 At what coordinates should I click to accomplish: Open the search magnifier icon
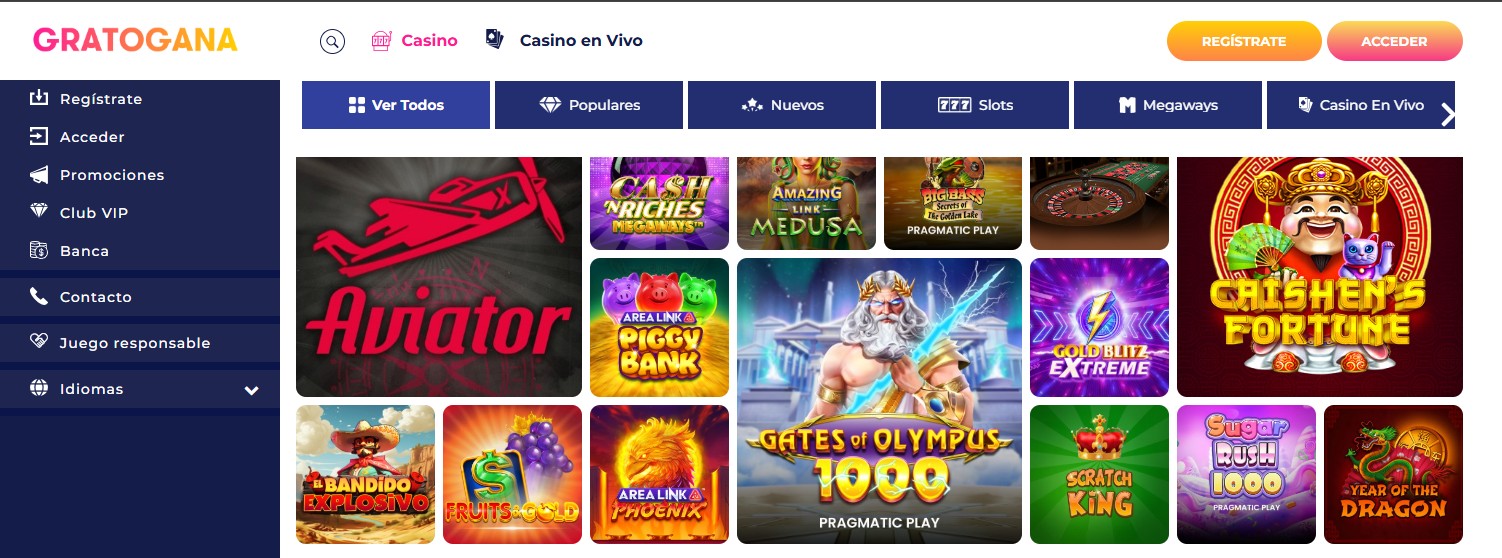point(332,41)
